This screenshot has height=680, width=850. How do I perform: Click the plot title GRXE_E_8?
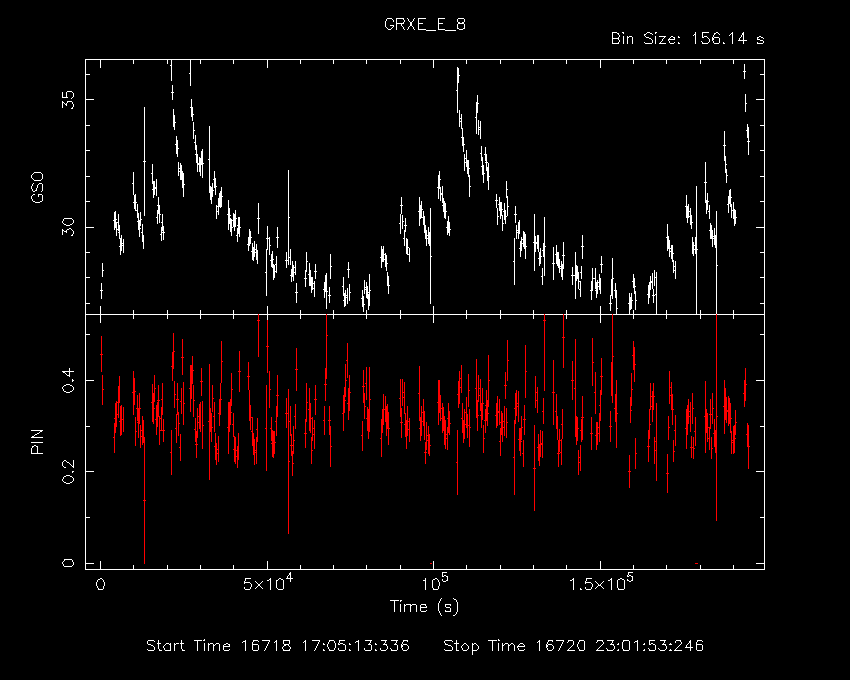click(x=424, y=25)
